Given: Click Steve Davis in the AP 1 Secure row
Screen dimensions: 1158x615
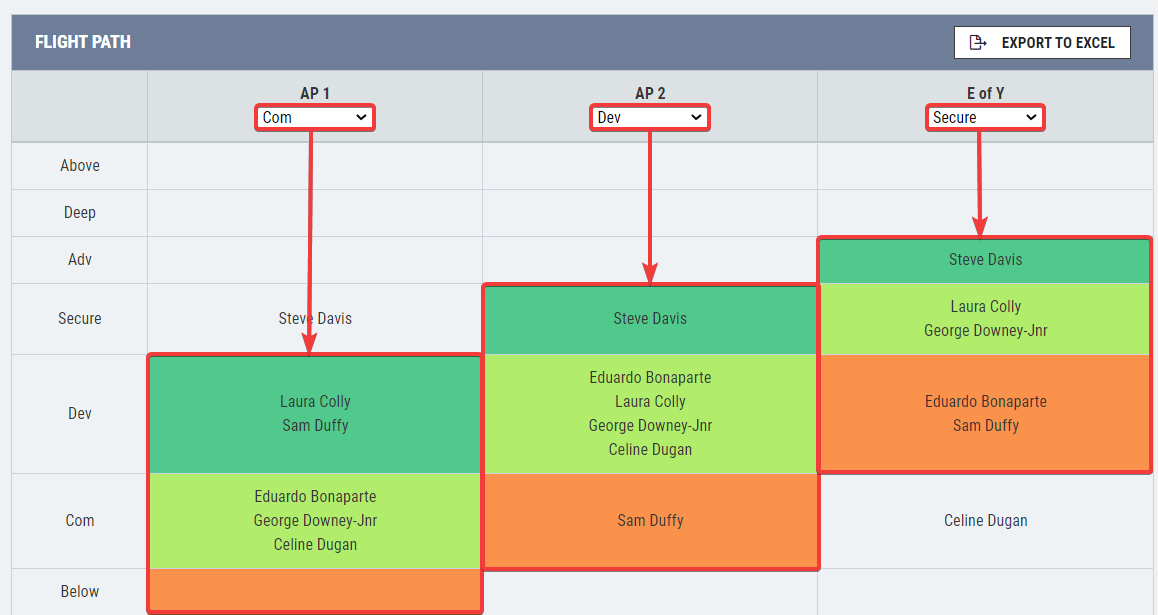Looking at the screenshot, I should point(315,318).
